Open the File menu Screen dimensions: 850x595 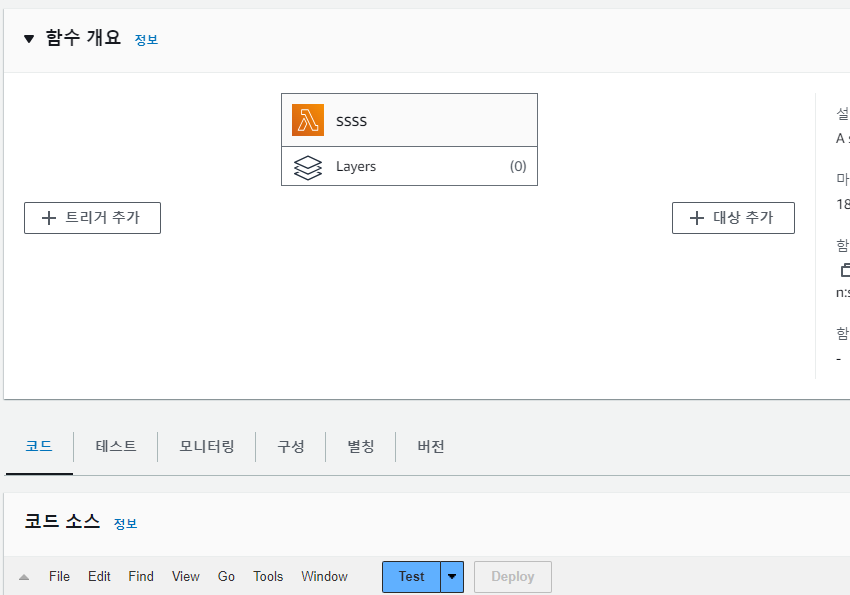[59, 577]
